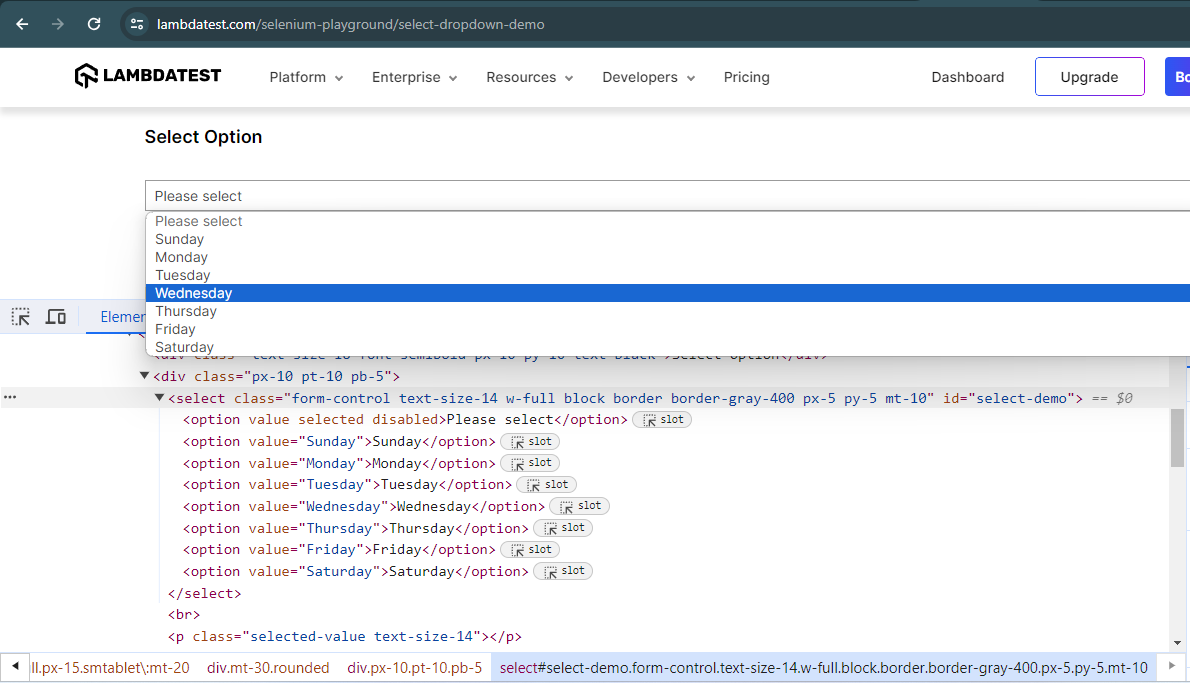Click the LambdaTest logo

pos(148,76)
